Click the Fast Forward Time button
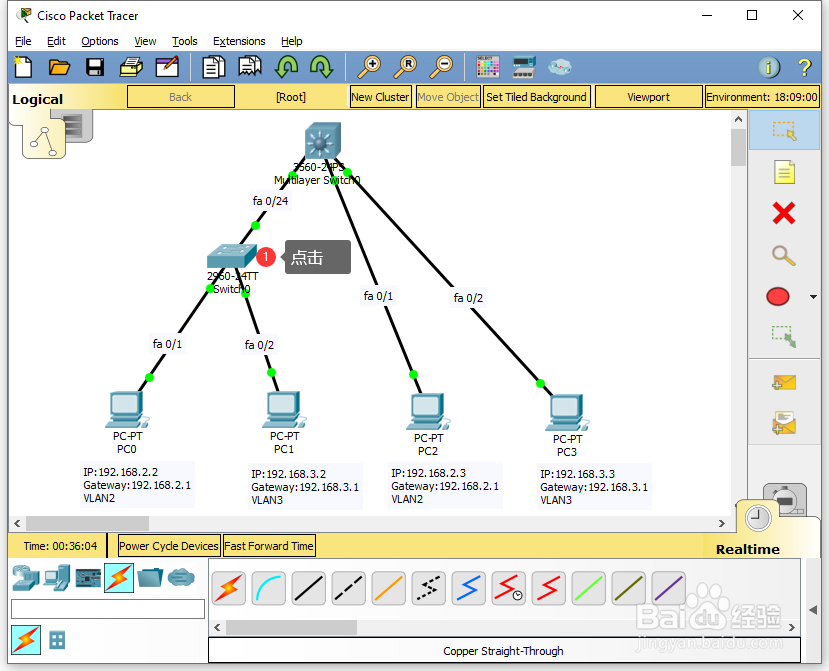The height and width of the screenshot is (671, 829). coord(269,546)
